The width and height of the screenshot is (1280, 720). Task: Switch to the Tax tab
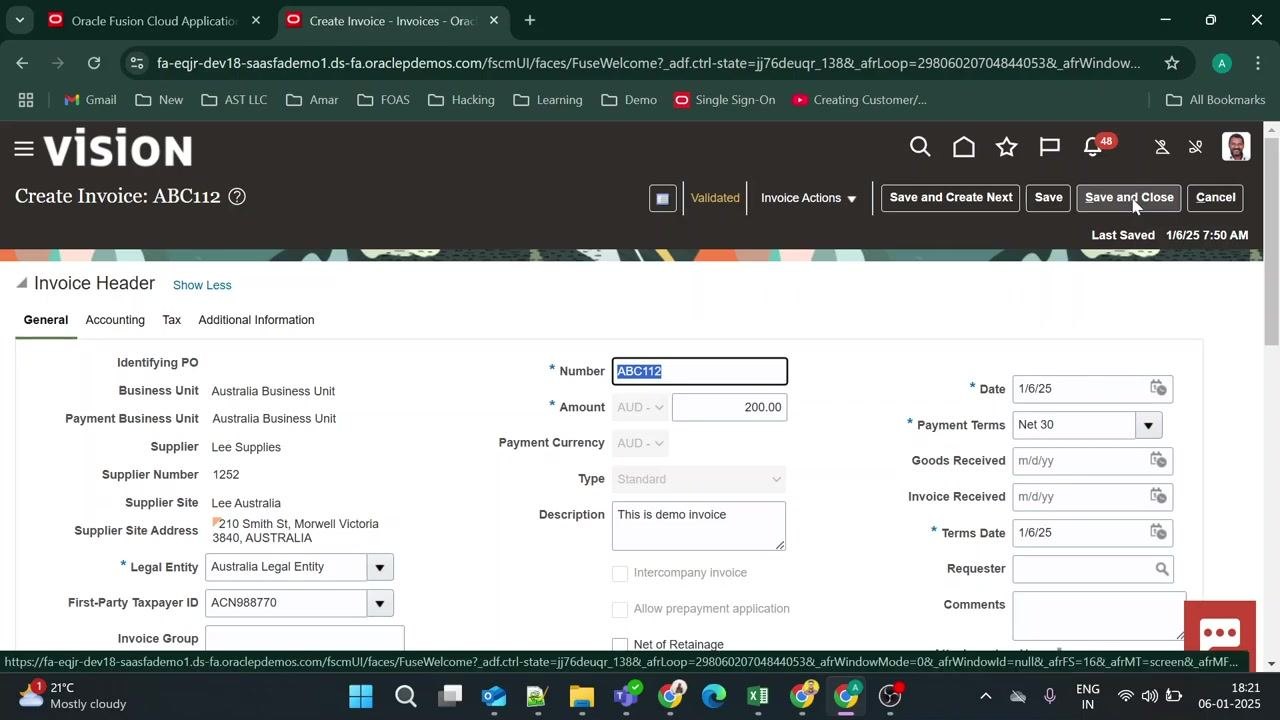(172, 320)
